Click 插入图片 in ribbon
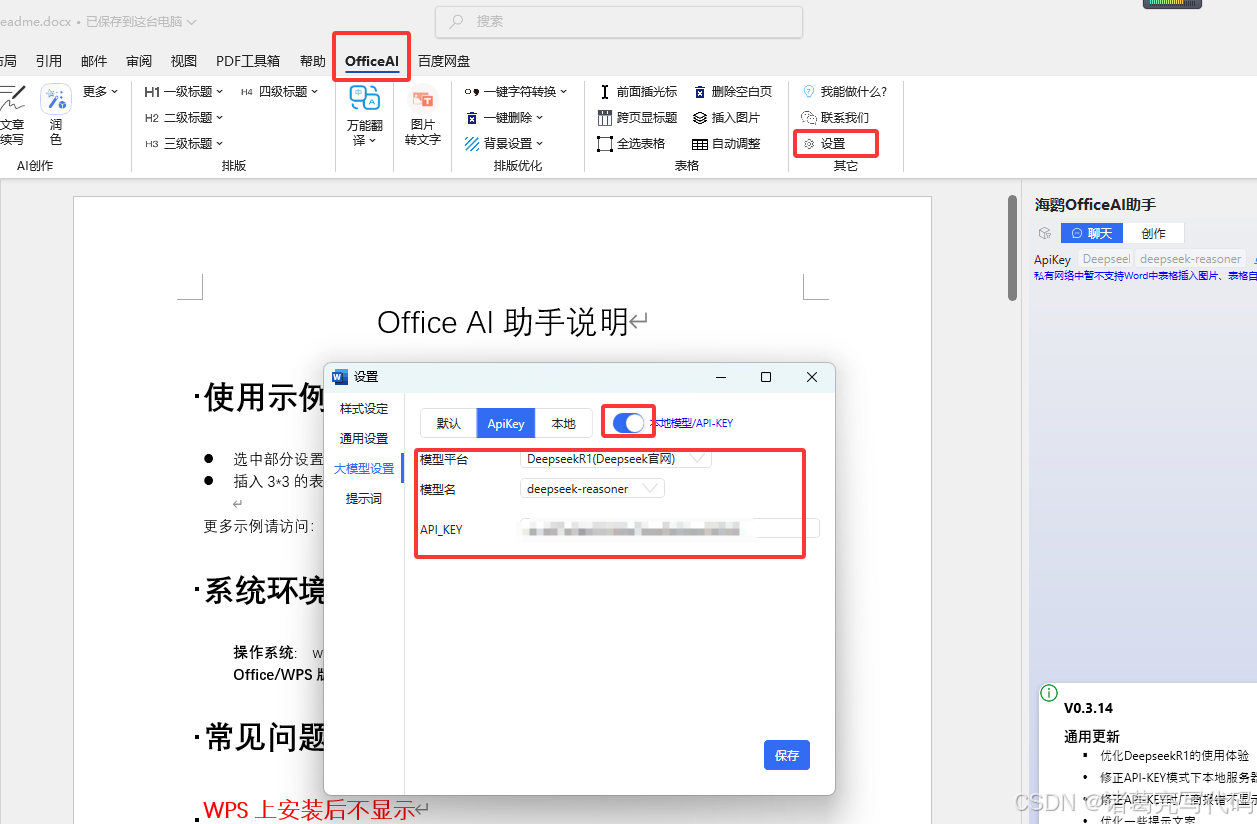Viewport: 1257px width, 824px height. coord(727,117)
